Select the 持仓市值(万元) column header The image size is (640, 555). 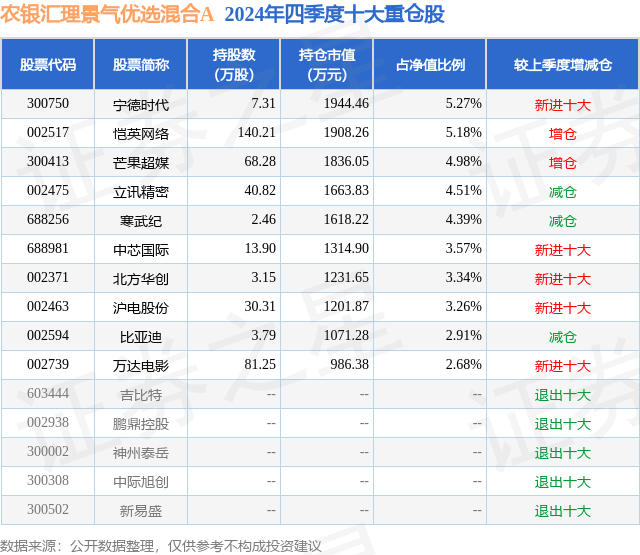click(x=327, y=64)
